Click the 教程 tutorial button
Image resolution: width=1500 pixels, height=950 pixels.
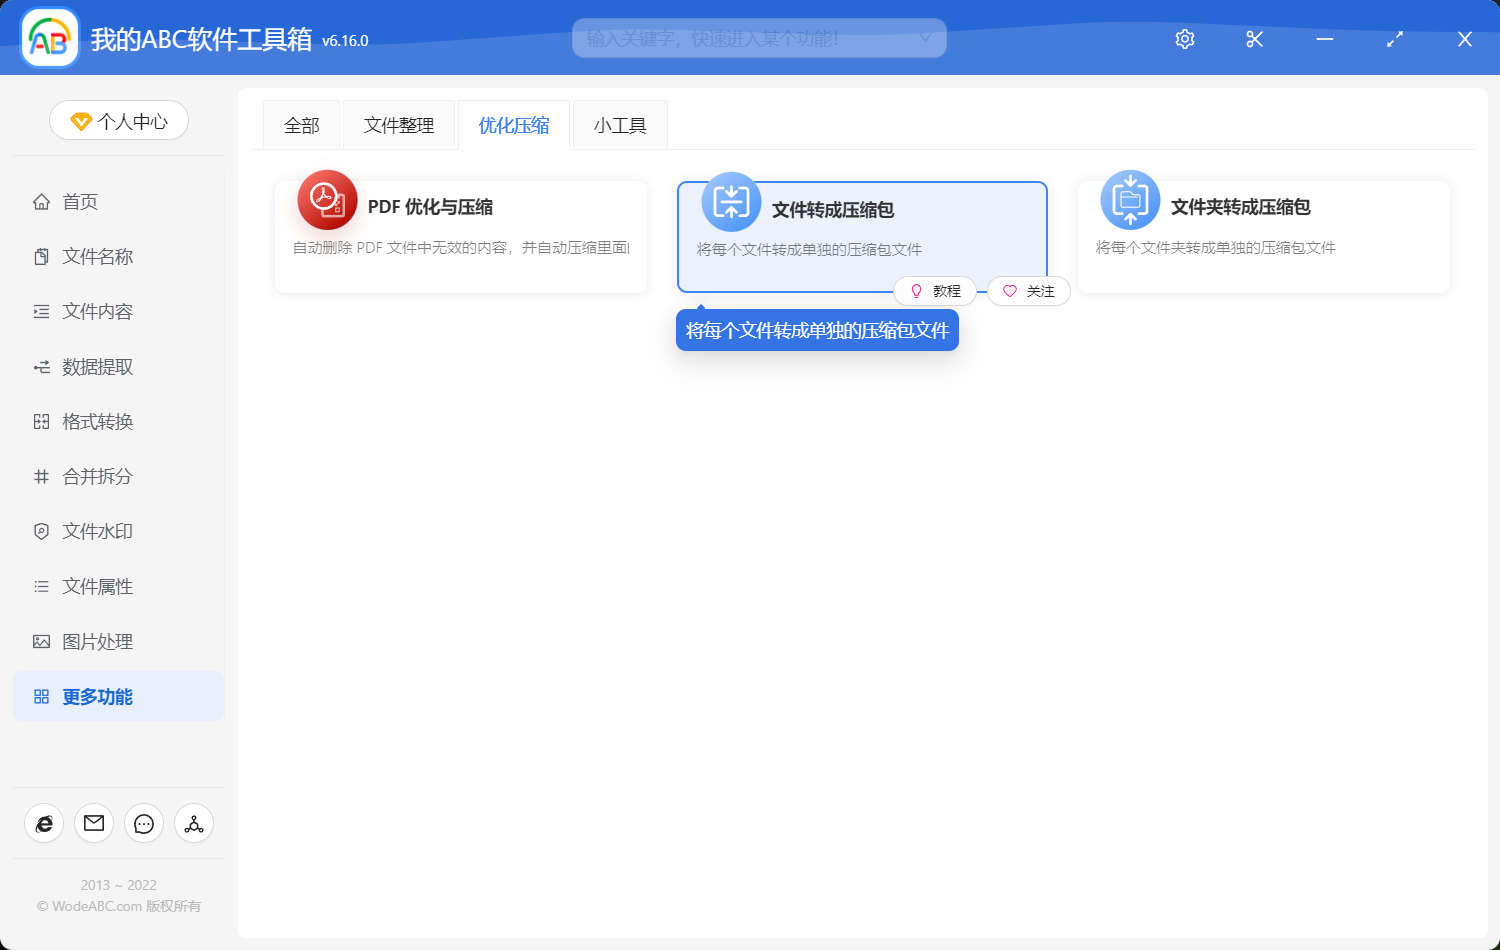pyautogui.click(x=935, y=291)
